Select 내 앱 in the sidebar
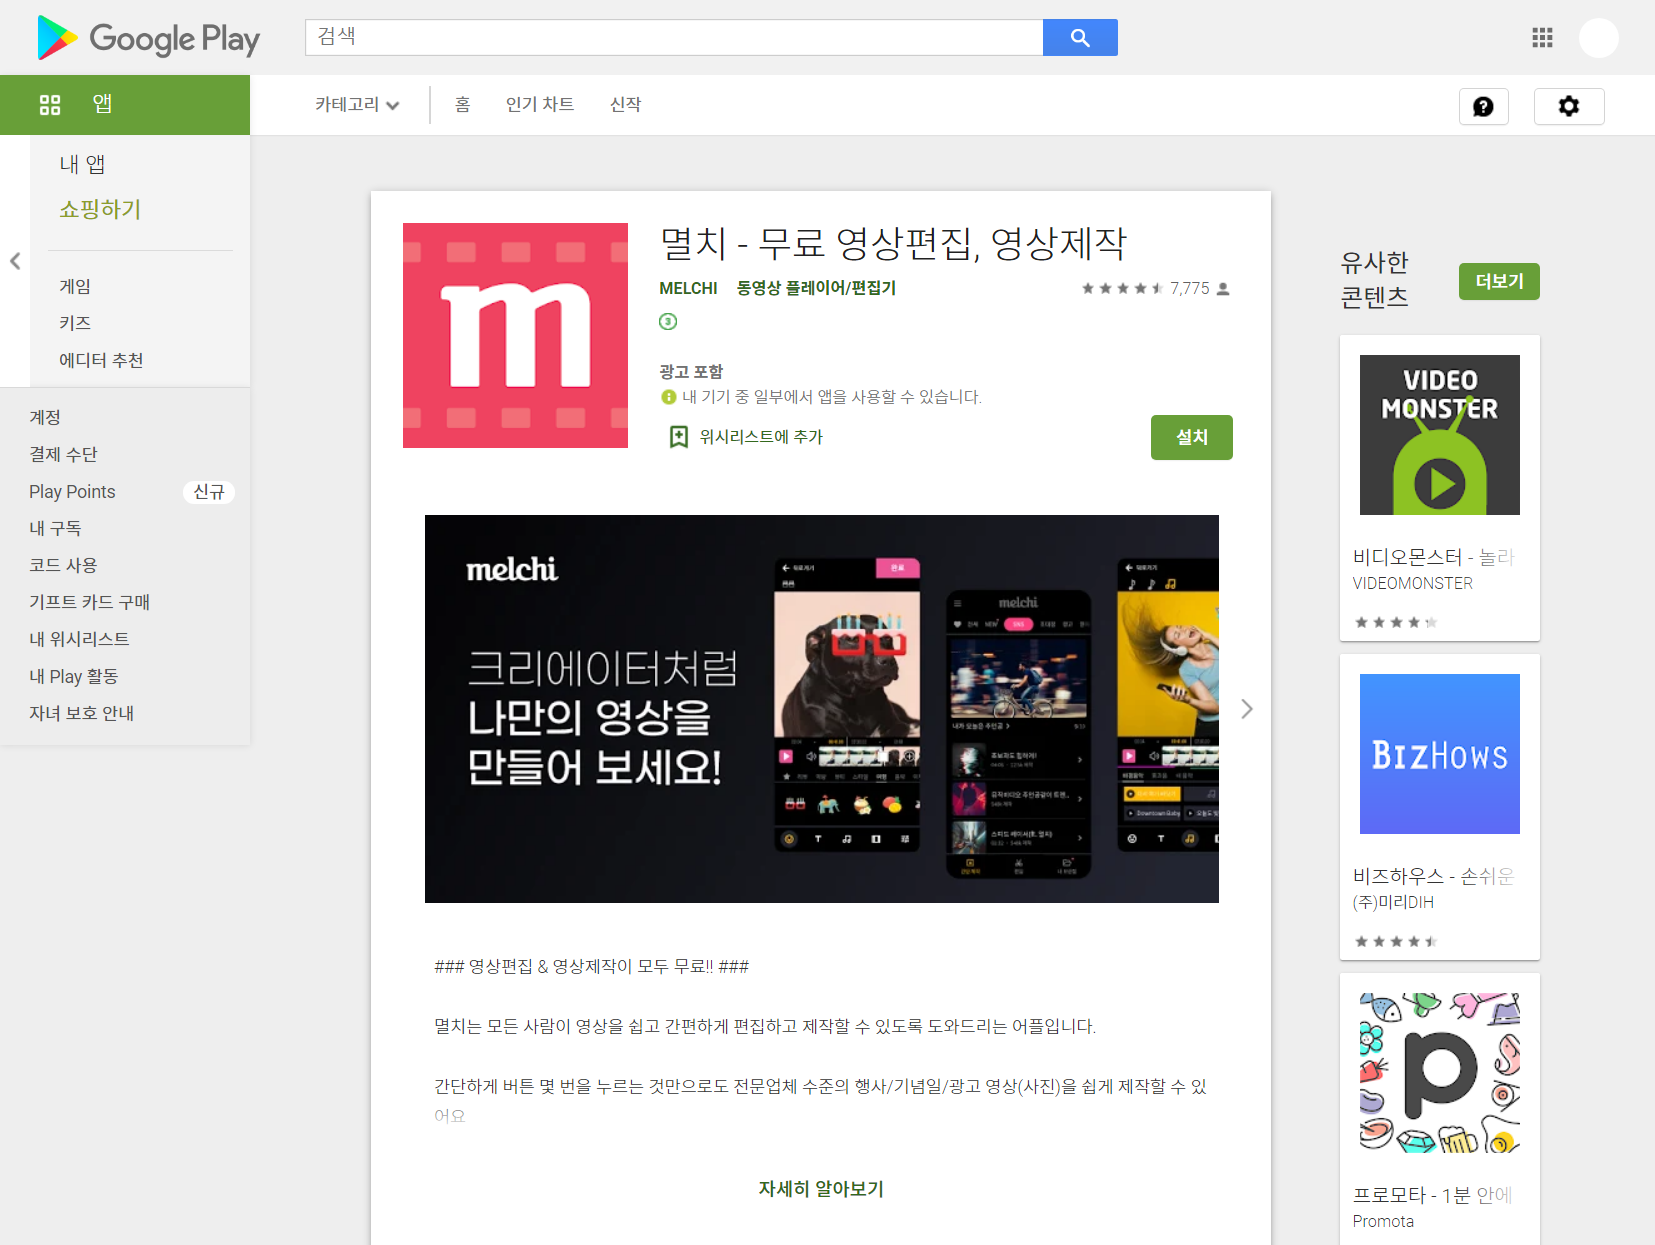This screenshot has width=1655, height=1245. 82,164
